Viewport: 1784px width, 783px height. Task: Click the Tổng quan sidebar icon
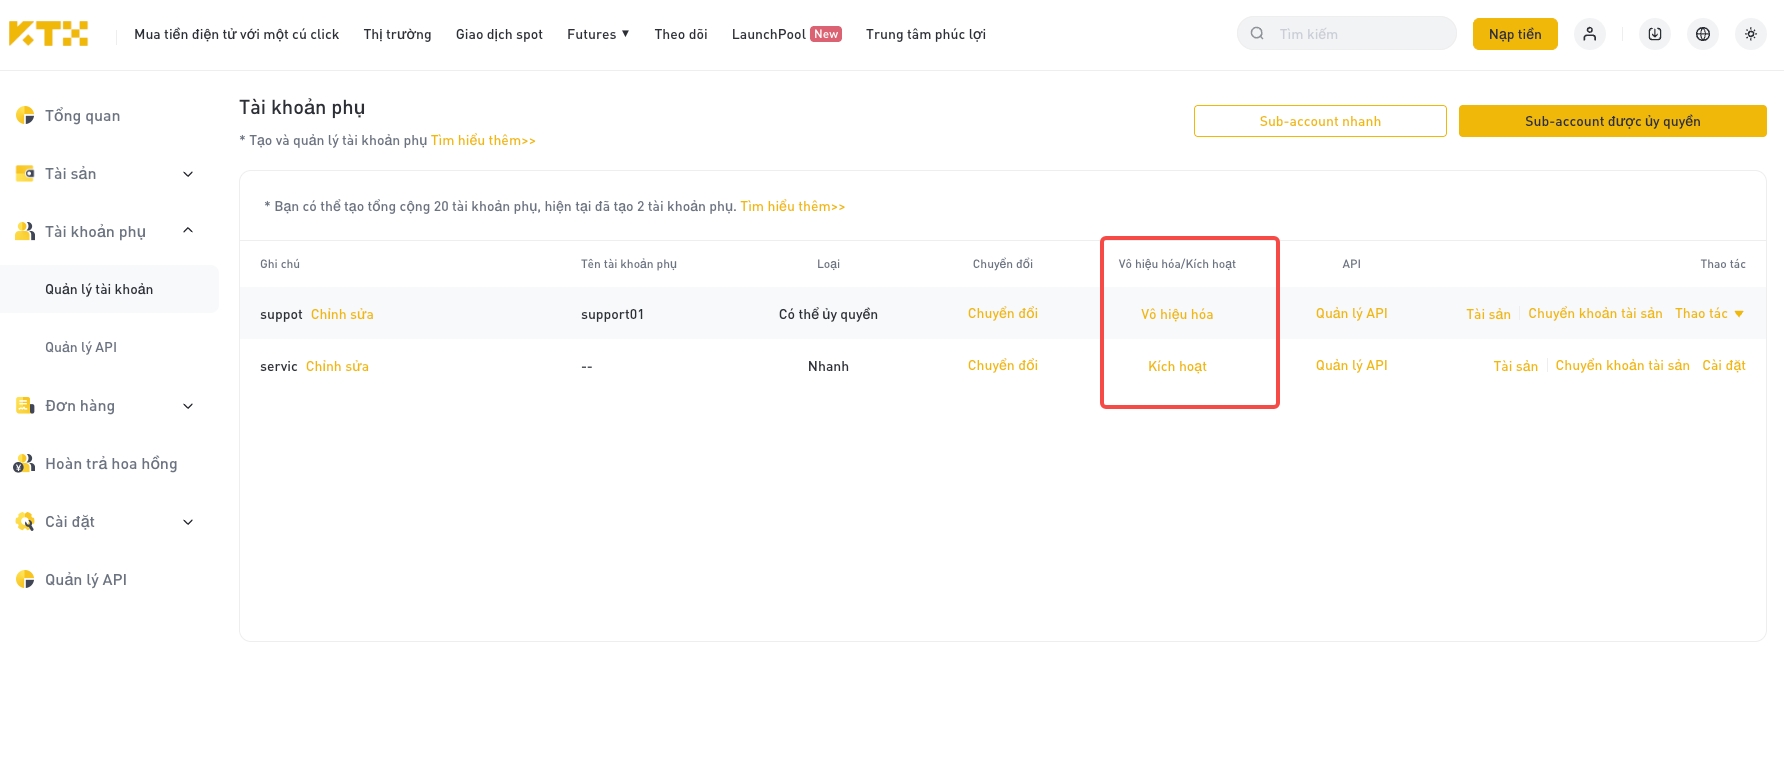click(25, 116)
